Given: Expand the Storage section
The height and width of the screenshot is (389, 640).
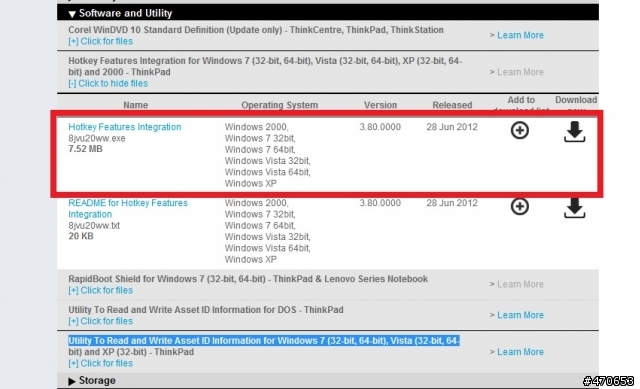Looking at the screenshot, I should (72, 381).
